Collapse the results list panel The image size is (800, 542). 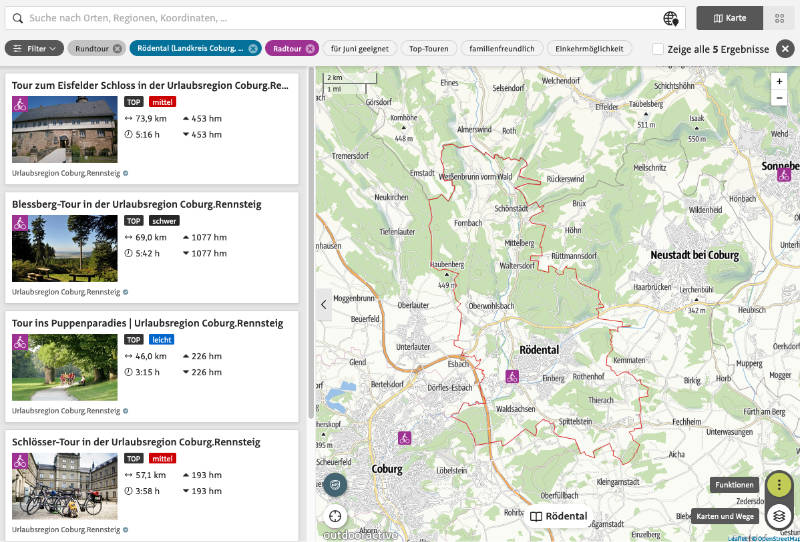323,304
